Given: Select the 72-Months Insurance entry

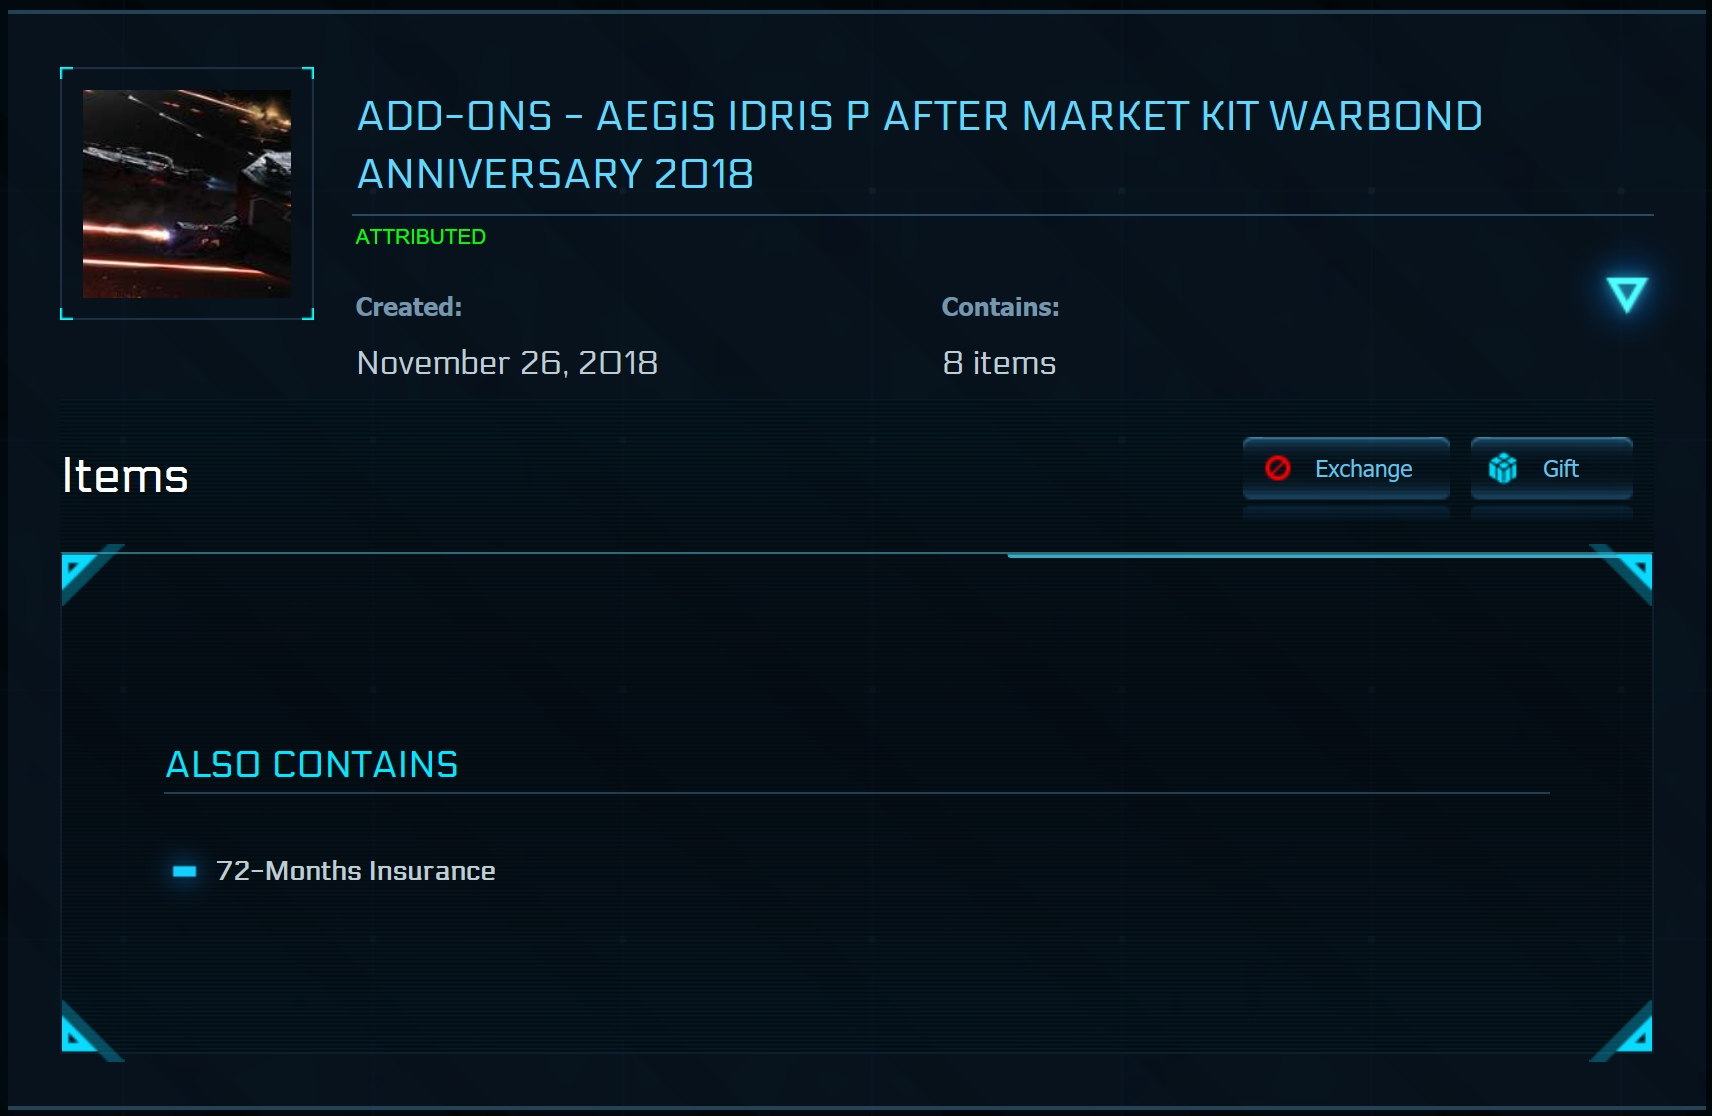Looking at the screenshot, I should (x=355, y=871).
